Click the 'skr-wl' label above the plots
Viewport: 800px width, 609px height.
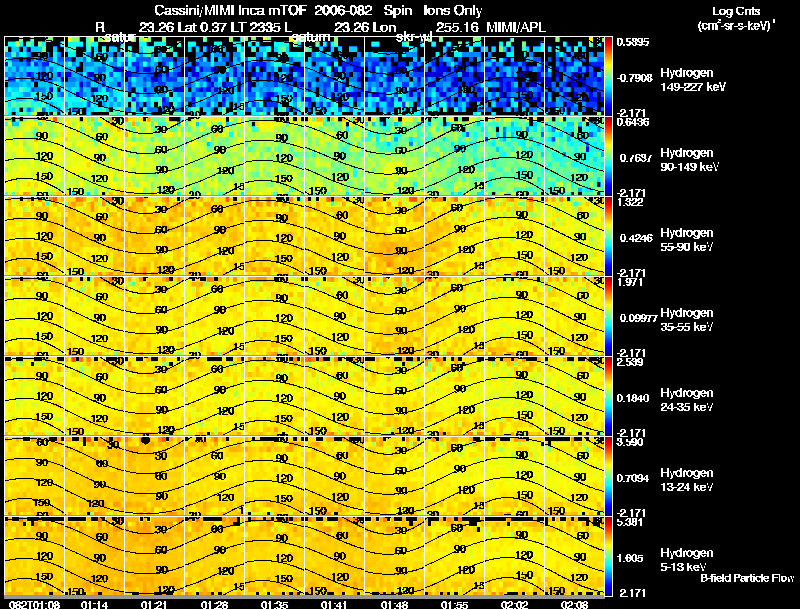click(x=414, y=38)
